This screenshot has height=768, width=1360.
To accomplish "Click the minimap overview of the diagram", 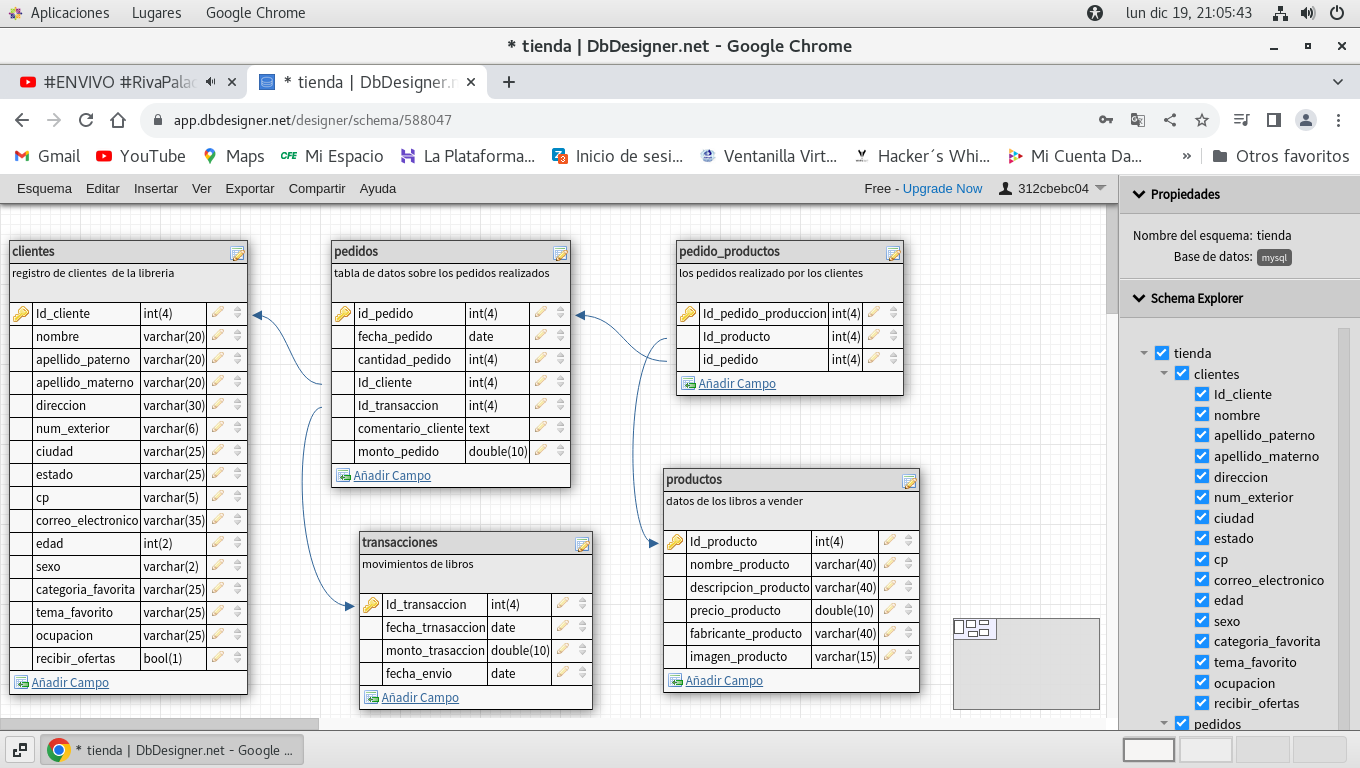I will click(1026, 663).
